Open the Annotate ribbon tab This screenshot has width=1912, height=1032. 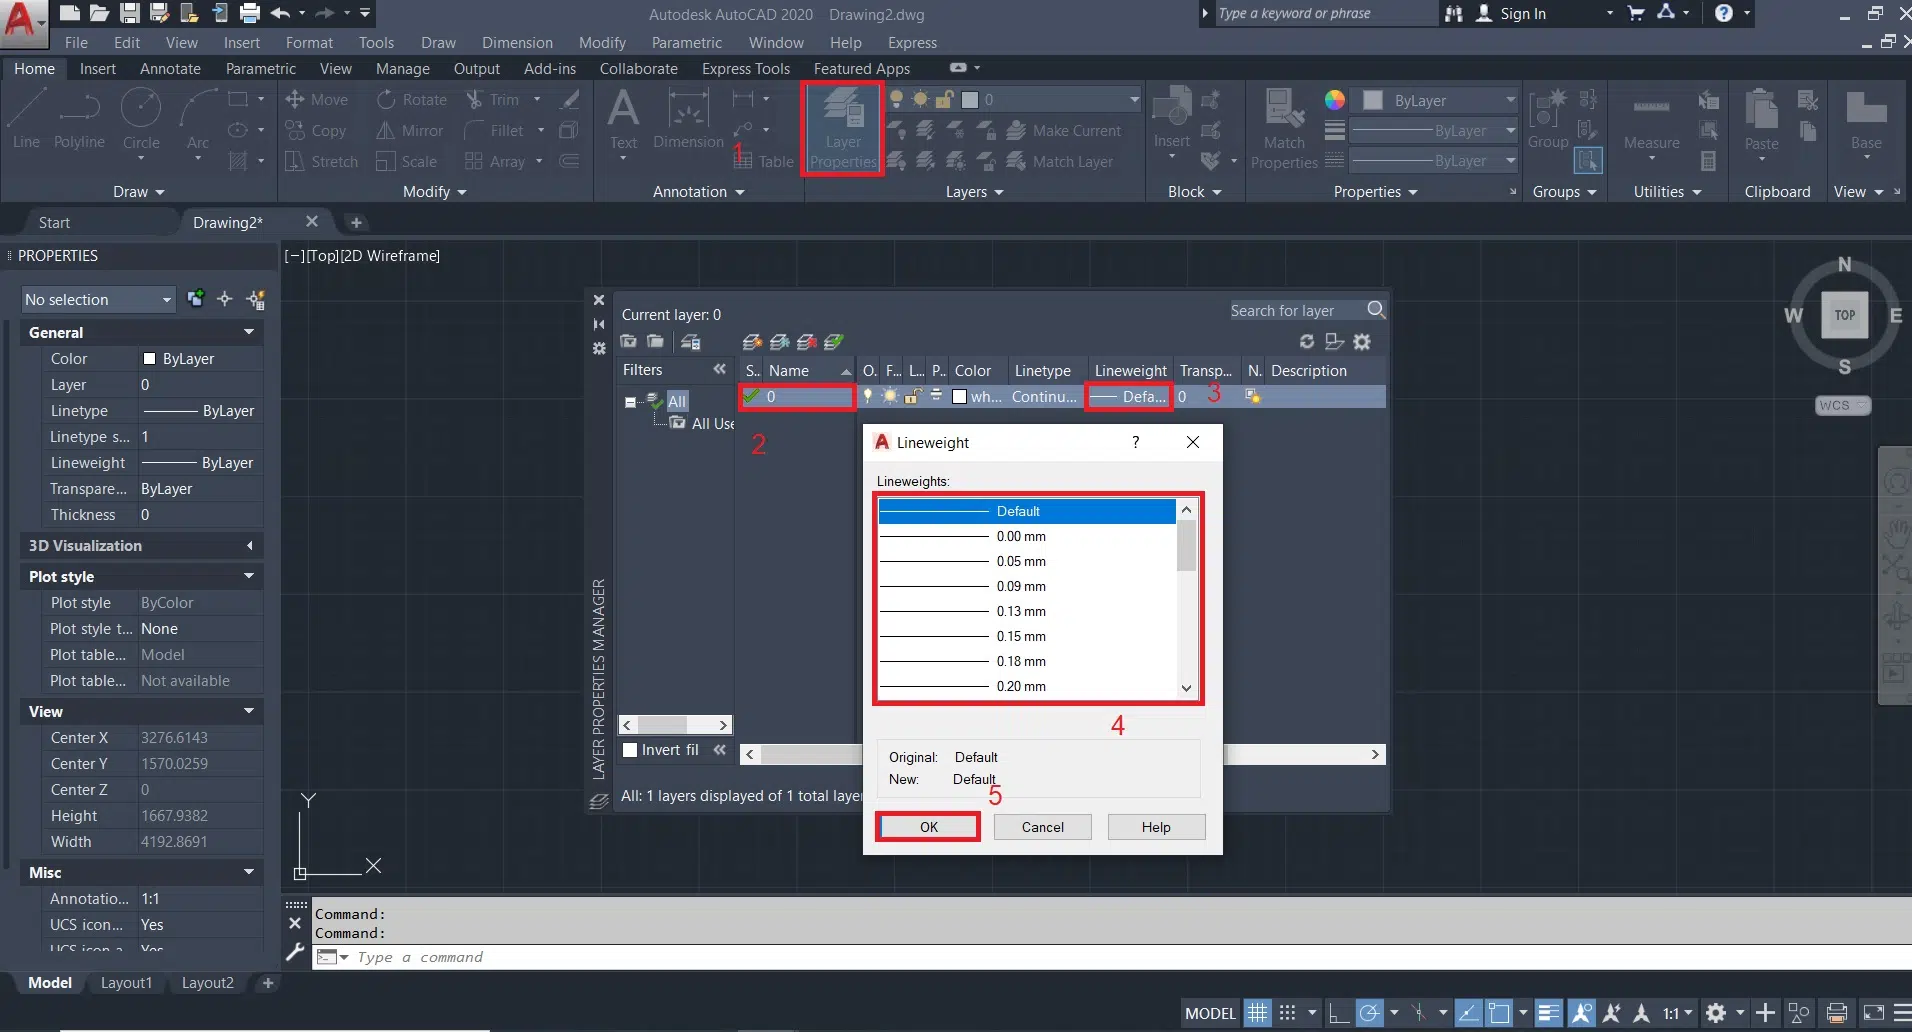(170, 69)
